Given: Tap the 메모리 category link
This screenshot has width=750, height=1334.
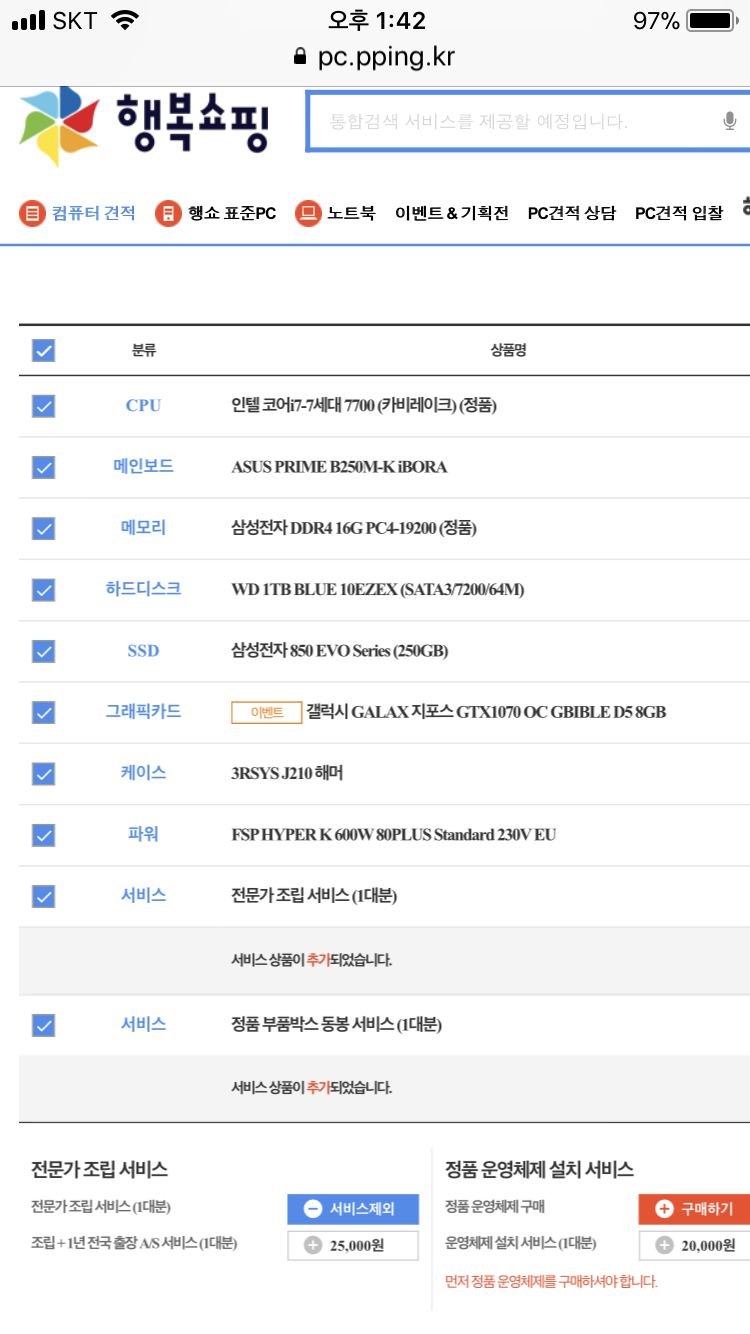Looking at the screenshot, I should [143, 528].
